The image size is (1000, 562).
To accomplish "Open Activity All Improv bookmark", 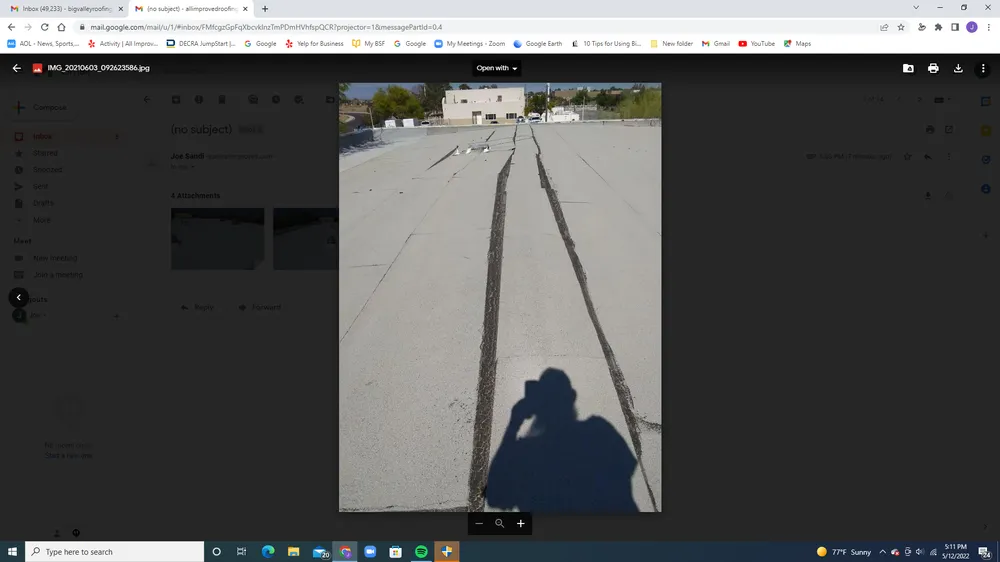I will coord(123,43).
